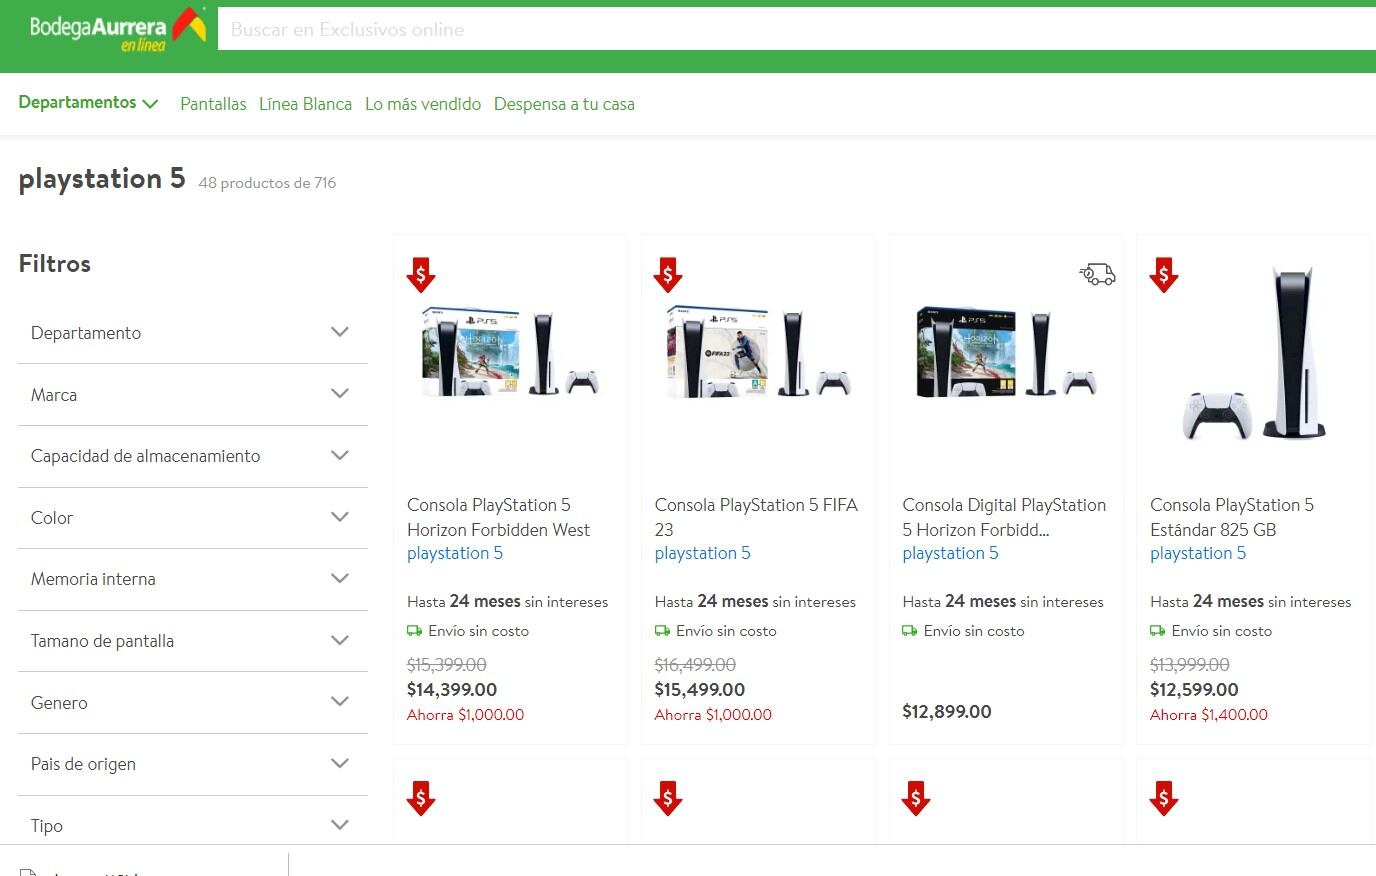The image size is (1376, 876).
Task: Expand the Capacidad de almacenamiento filter
Action: point(192,456)
